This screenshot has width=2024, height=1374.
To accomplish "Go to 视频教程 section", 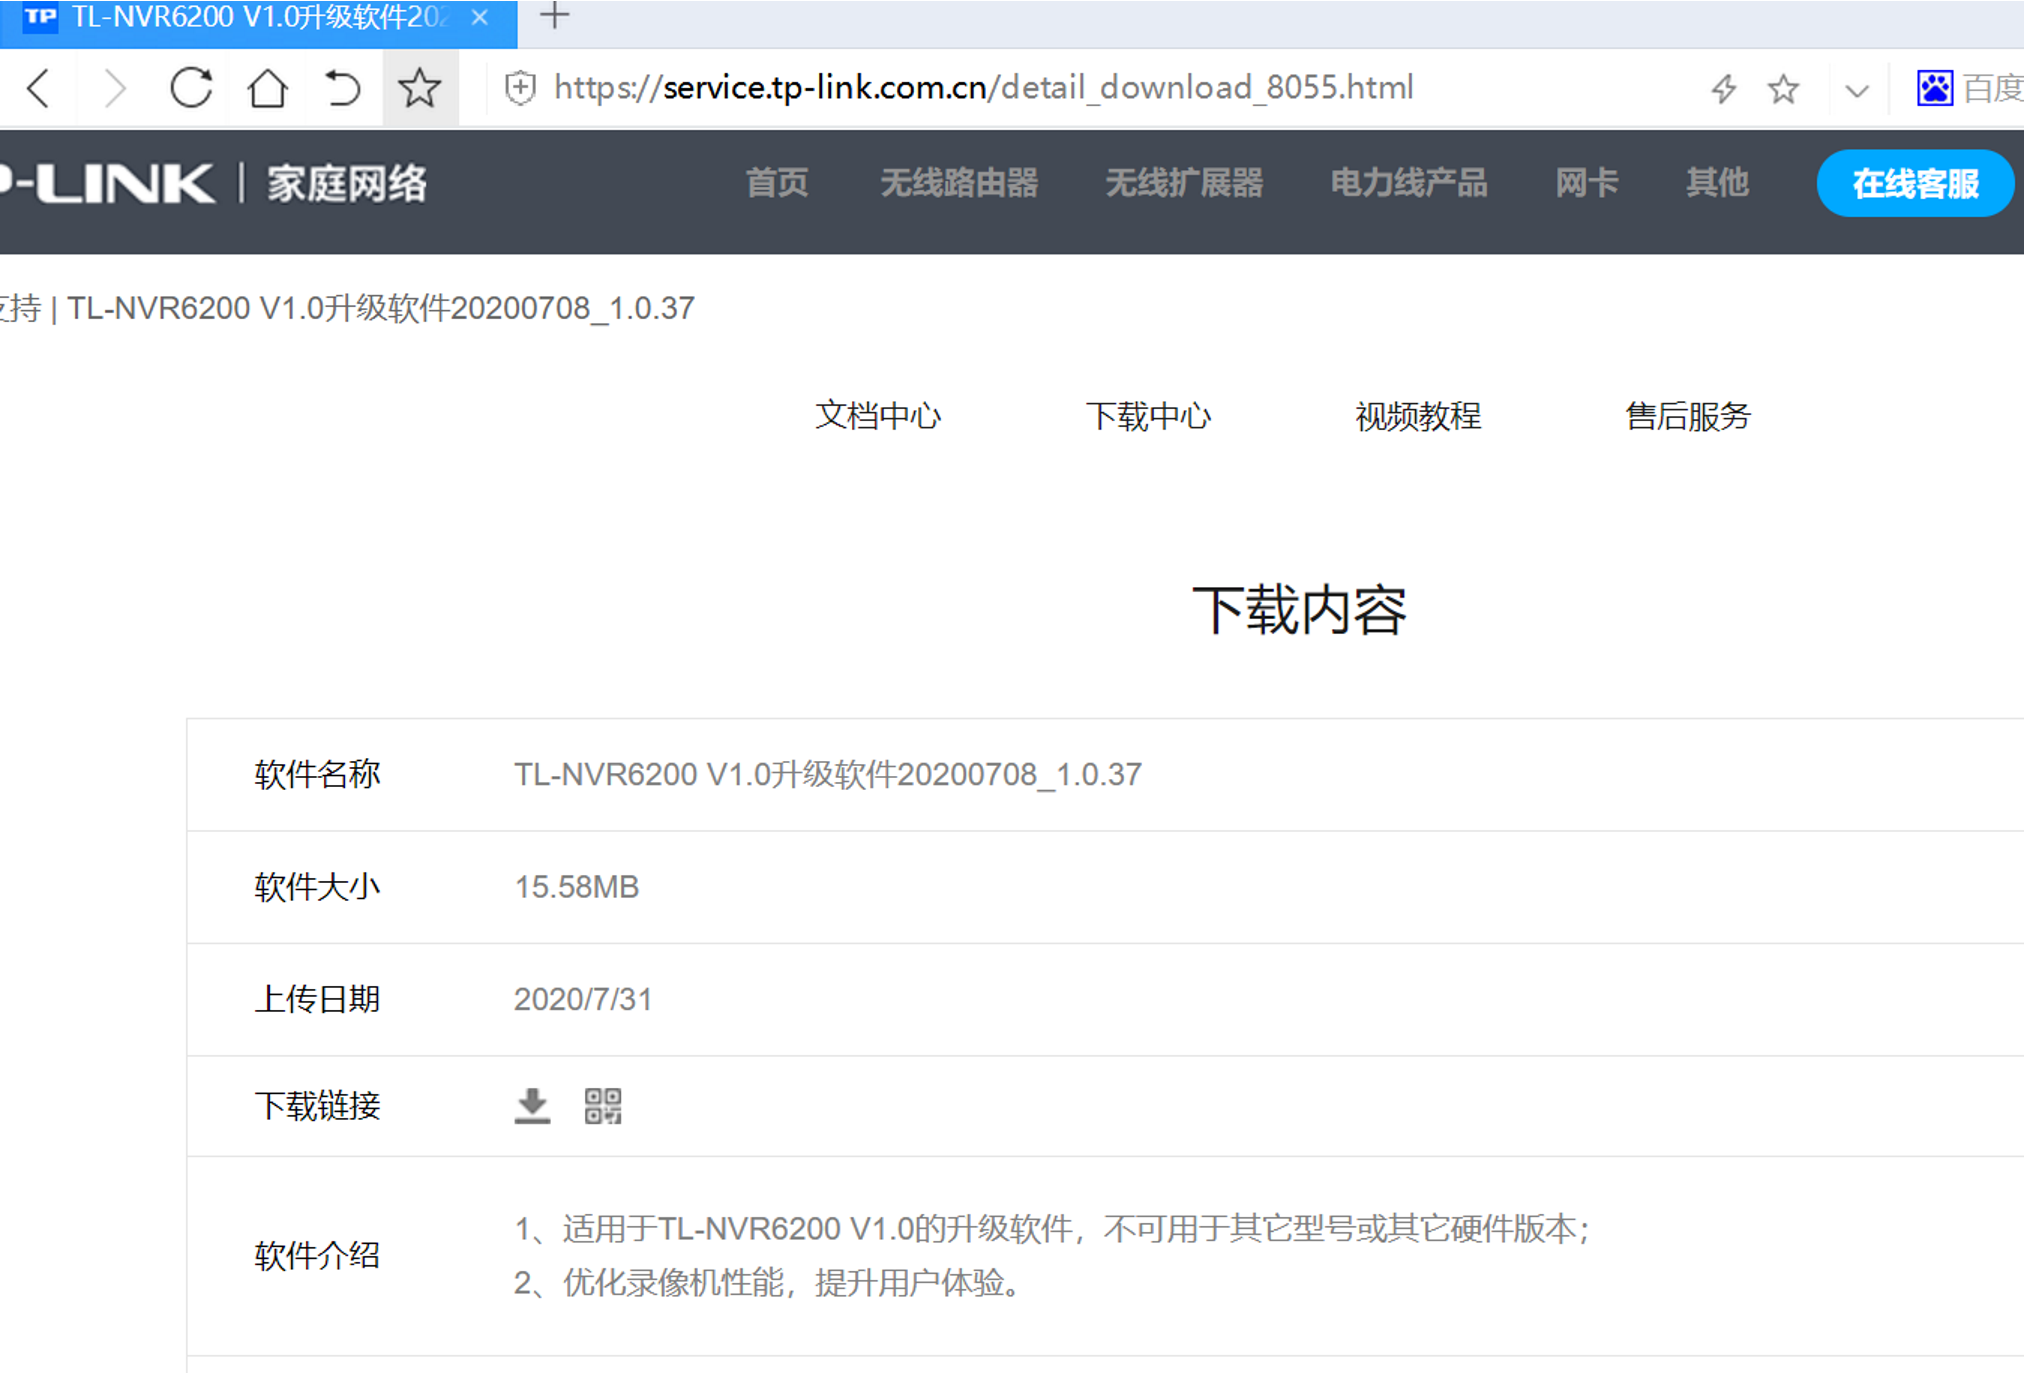I will coord(1418,416).
